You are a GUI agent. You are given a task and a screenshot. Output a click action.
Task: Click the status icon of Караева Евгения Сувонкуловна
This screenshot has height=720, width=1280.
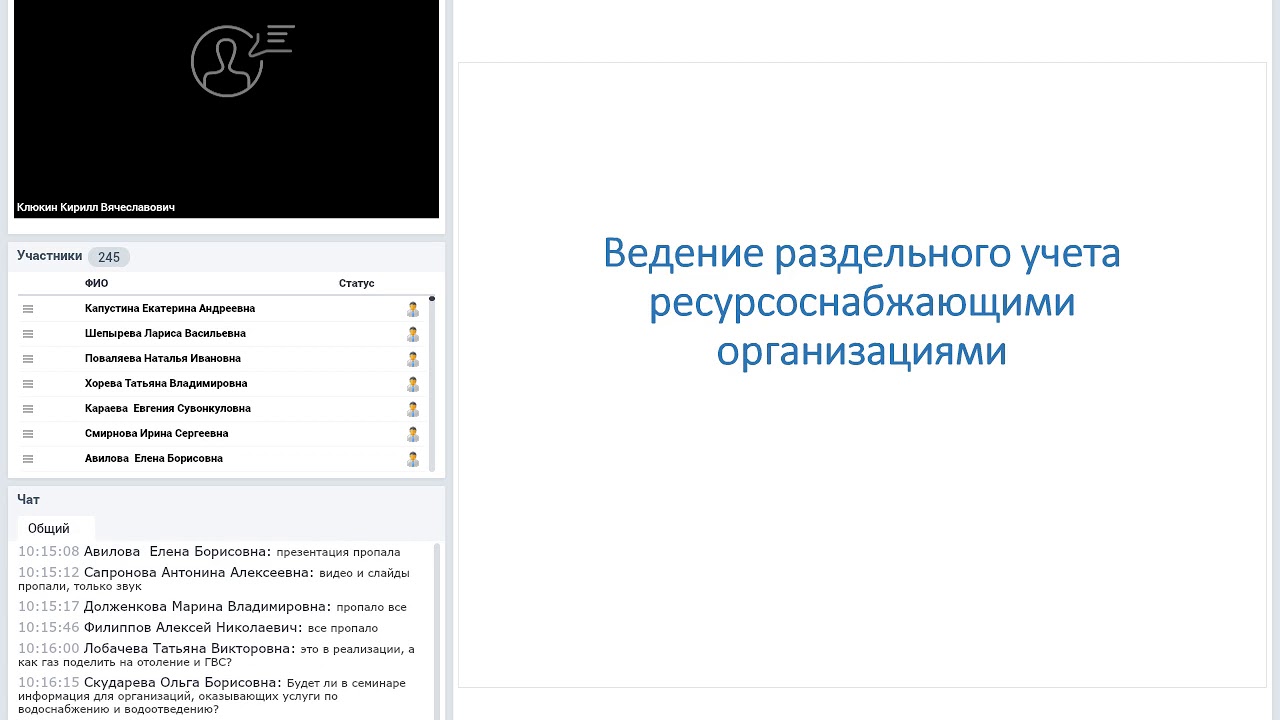(x=412, y=409)
